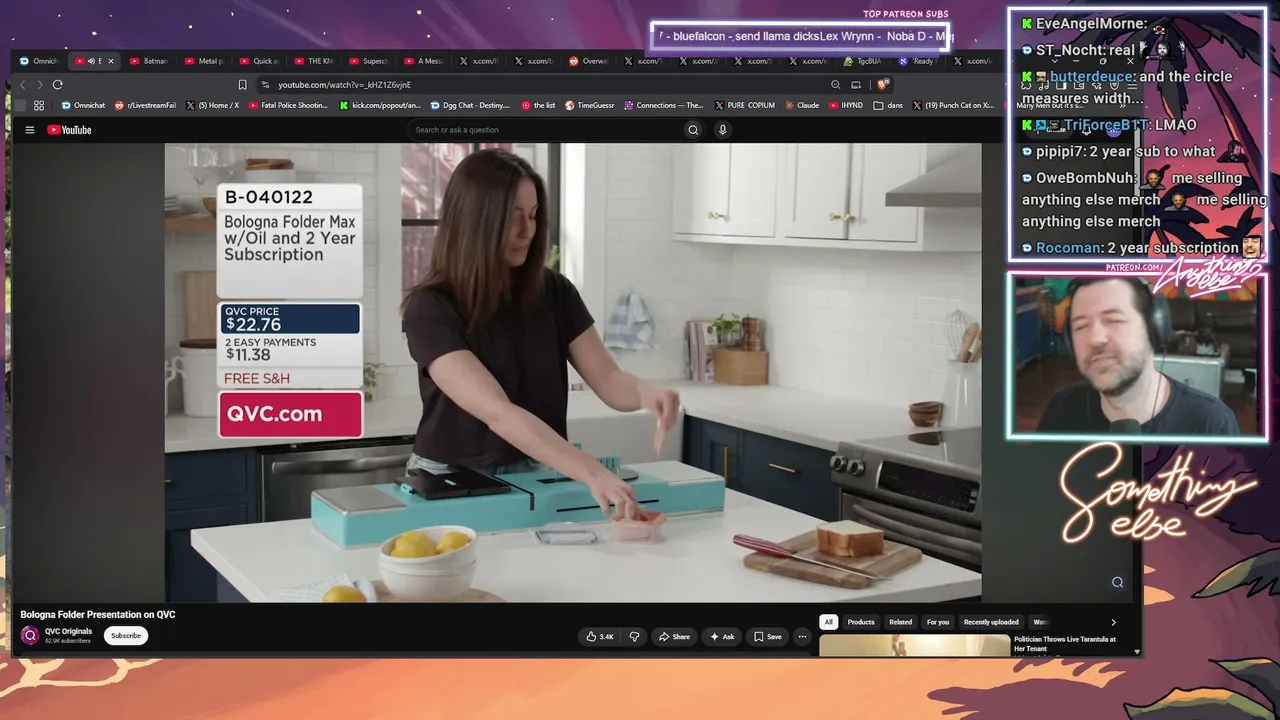Open the YouTube guide hamburger menu
This screenshot has width=1280, height=720.
[30, 130]
